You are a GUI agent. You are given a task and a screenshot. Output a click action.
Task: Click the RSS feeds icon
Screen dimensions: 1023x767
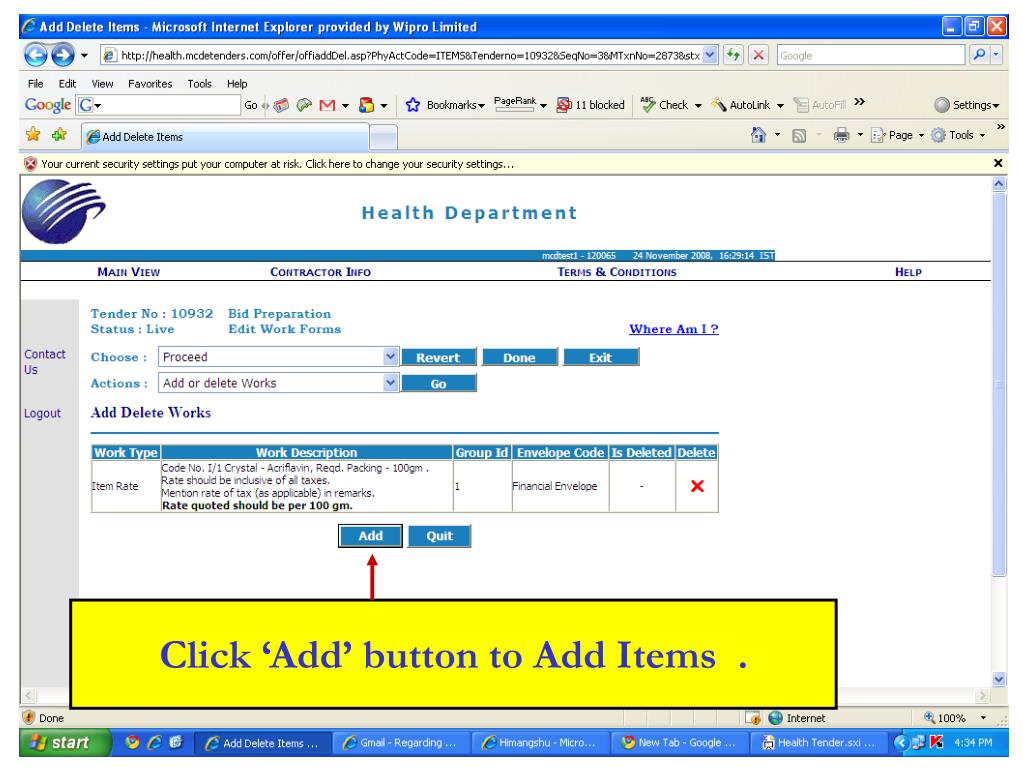tap(799, 136)
